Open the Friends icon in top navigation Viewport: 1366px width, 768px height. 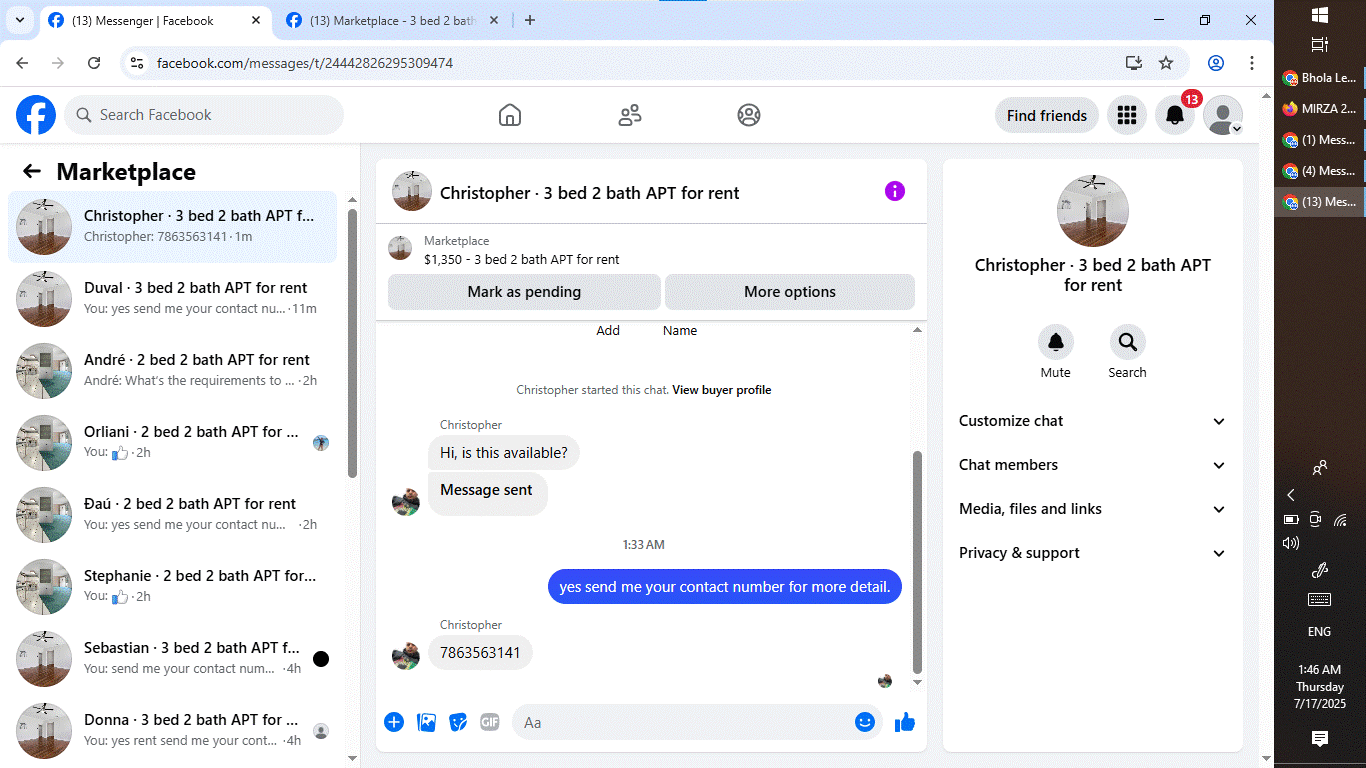click(x=630, y=115)
